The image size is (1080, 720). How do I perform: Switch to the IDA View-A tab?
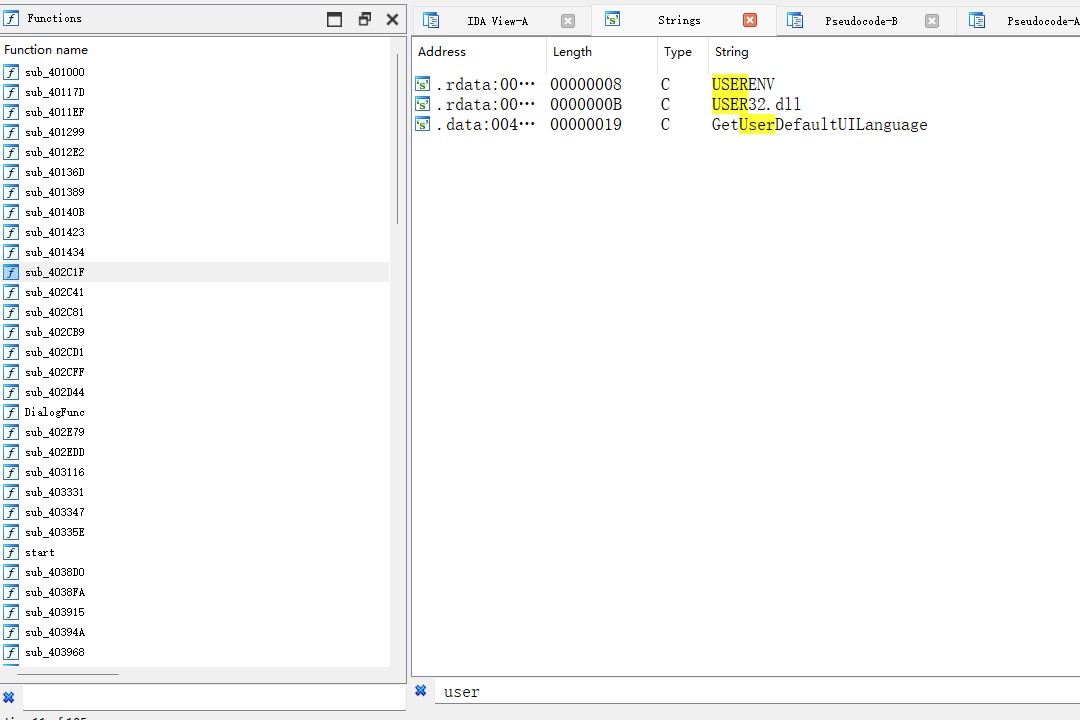tap(497, 21)
